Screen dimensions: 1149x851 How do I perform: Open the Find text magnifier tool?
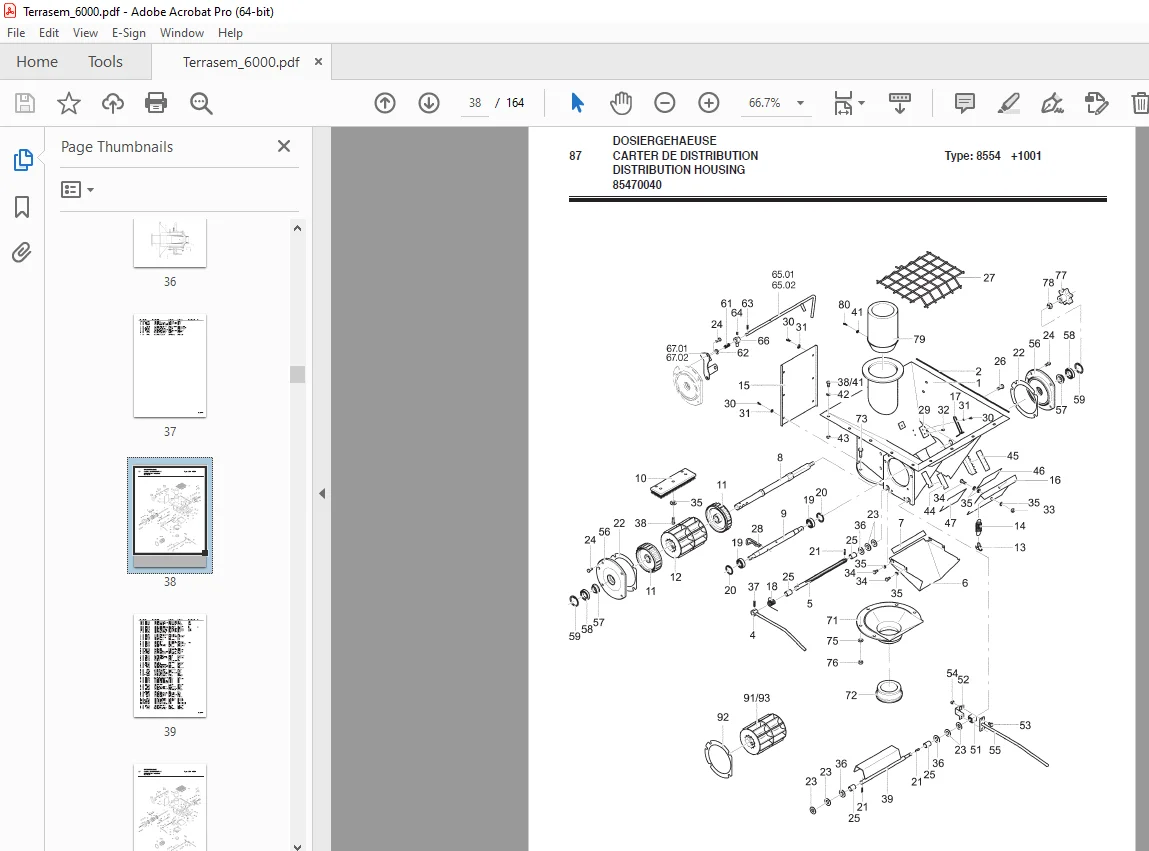point(201,103)
